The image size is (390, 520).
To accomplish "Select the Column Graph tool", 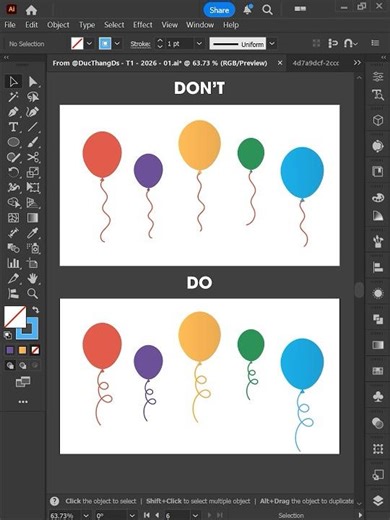I will coord(13,263).
